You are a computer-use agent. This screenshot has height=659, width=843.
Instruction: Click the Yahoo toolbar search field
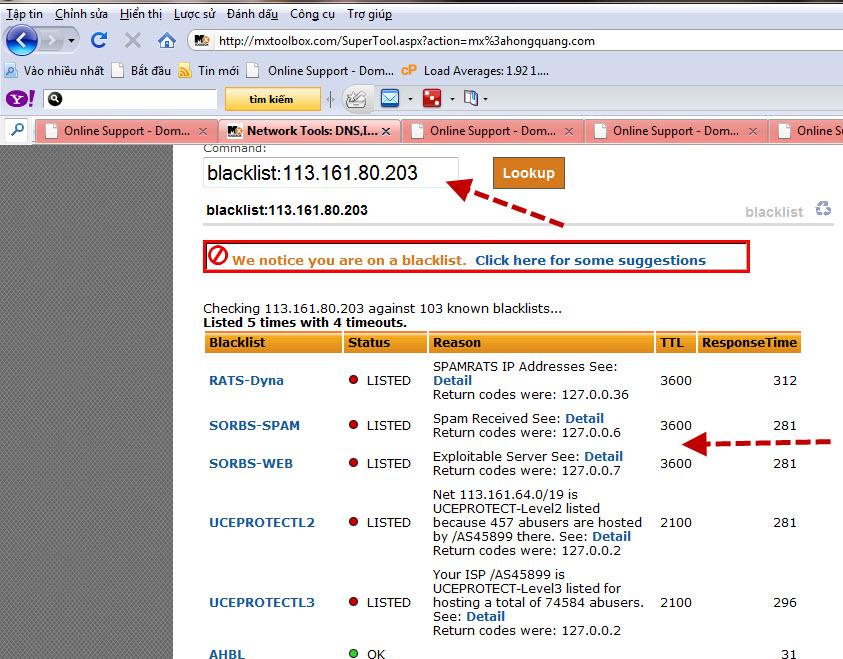(131, 99)
